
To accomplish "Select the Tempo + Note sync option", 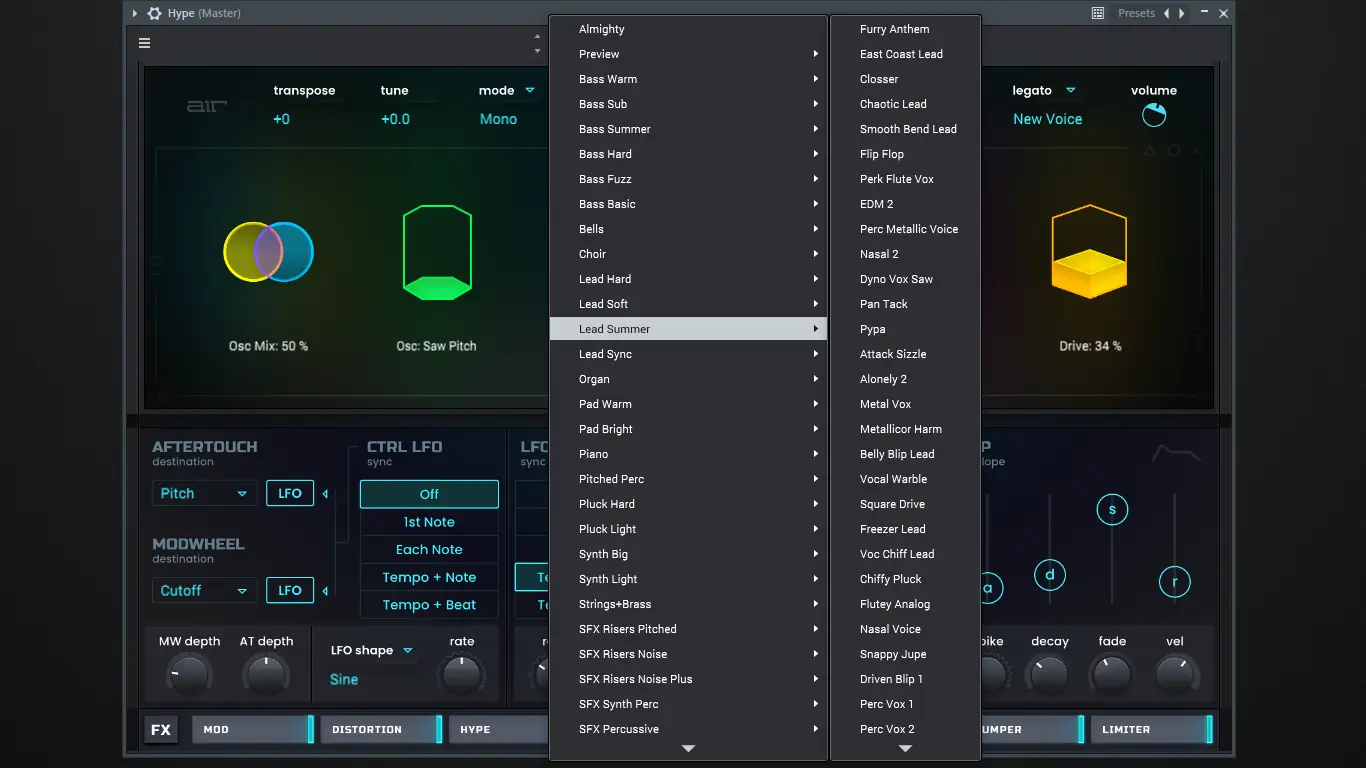I will click(x=429, y=578).
